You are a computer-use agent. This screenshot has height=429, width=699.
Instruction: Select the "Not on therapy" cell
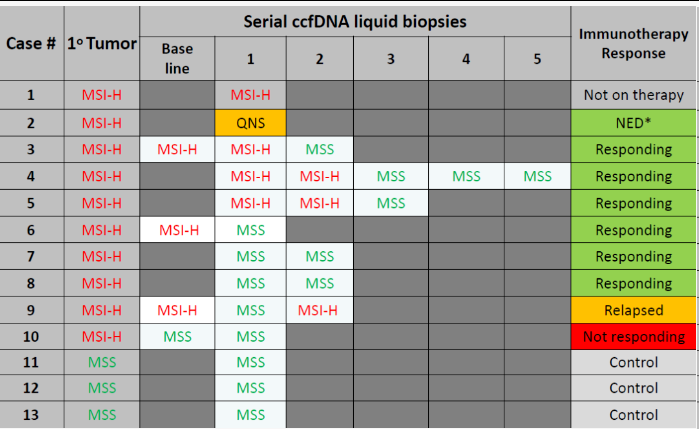(x=634, y=96)
